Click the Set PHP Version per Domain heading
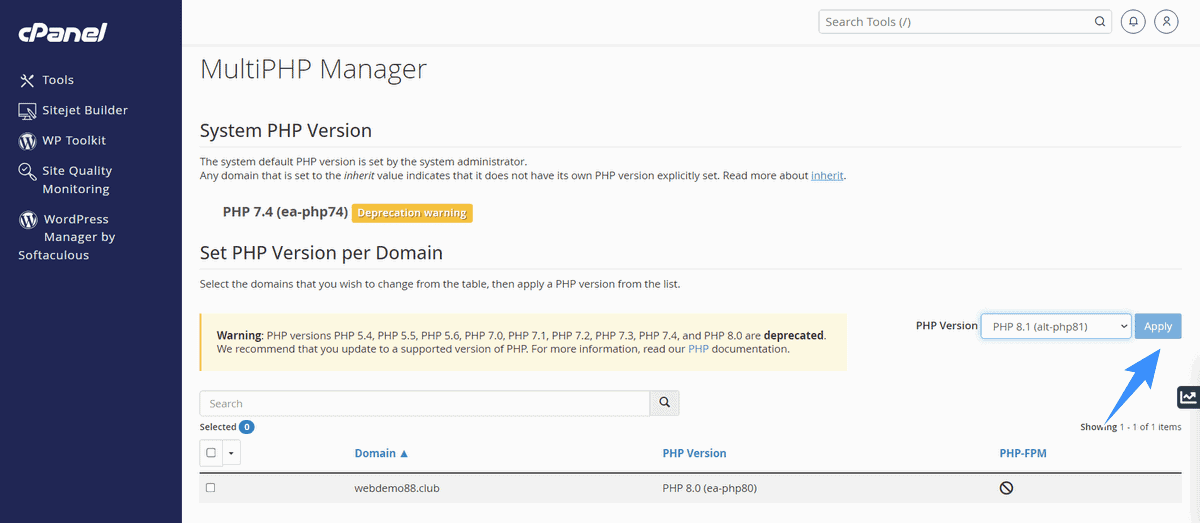Screen dimensions: 1200x523 pos(321,253)
